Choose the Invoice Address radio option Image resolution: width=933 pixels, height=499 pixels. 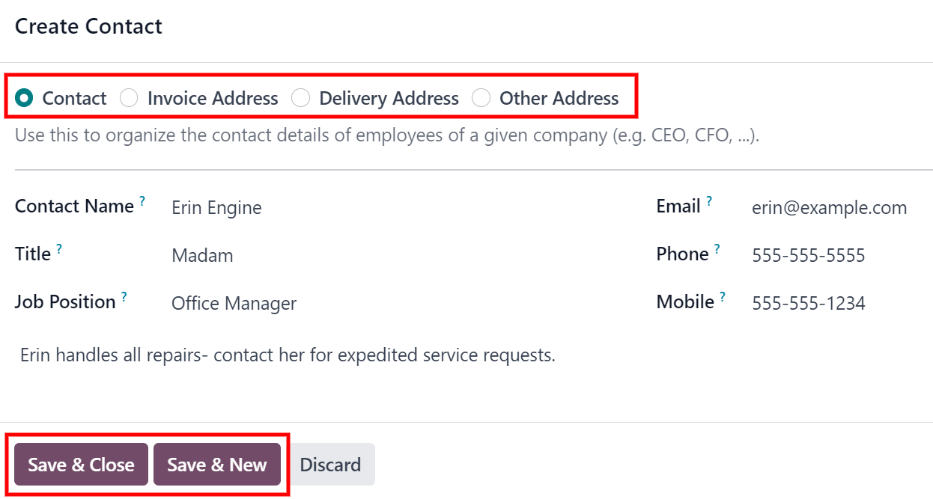point(129,98)
